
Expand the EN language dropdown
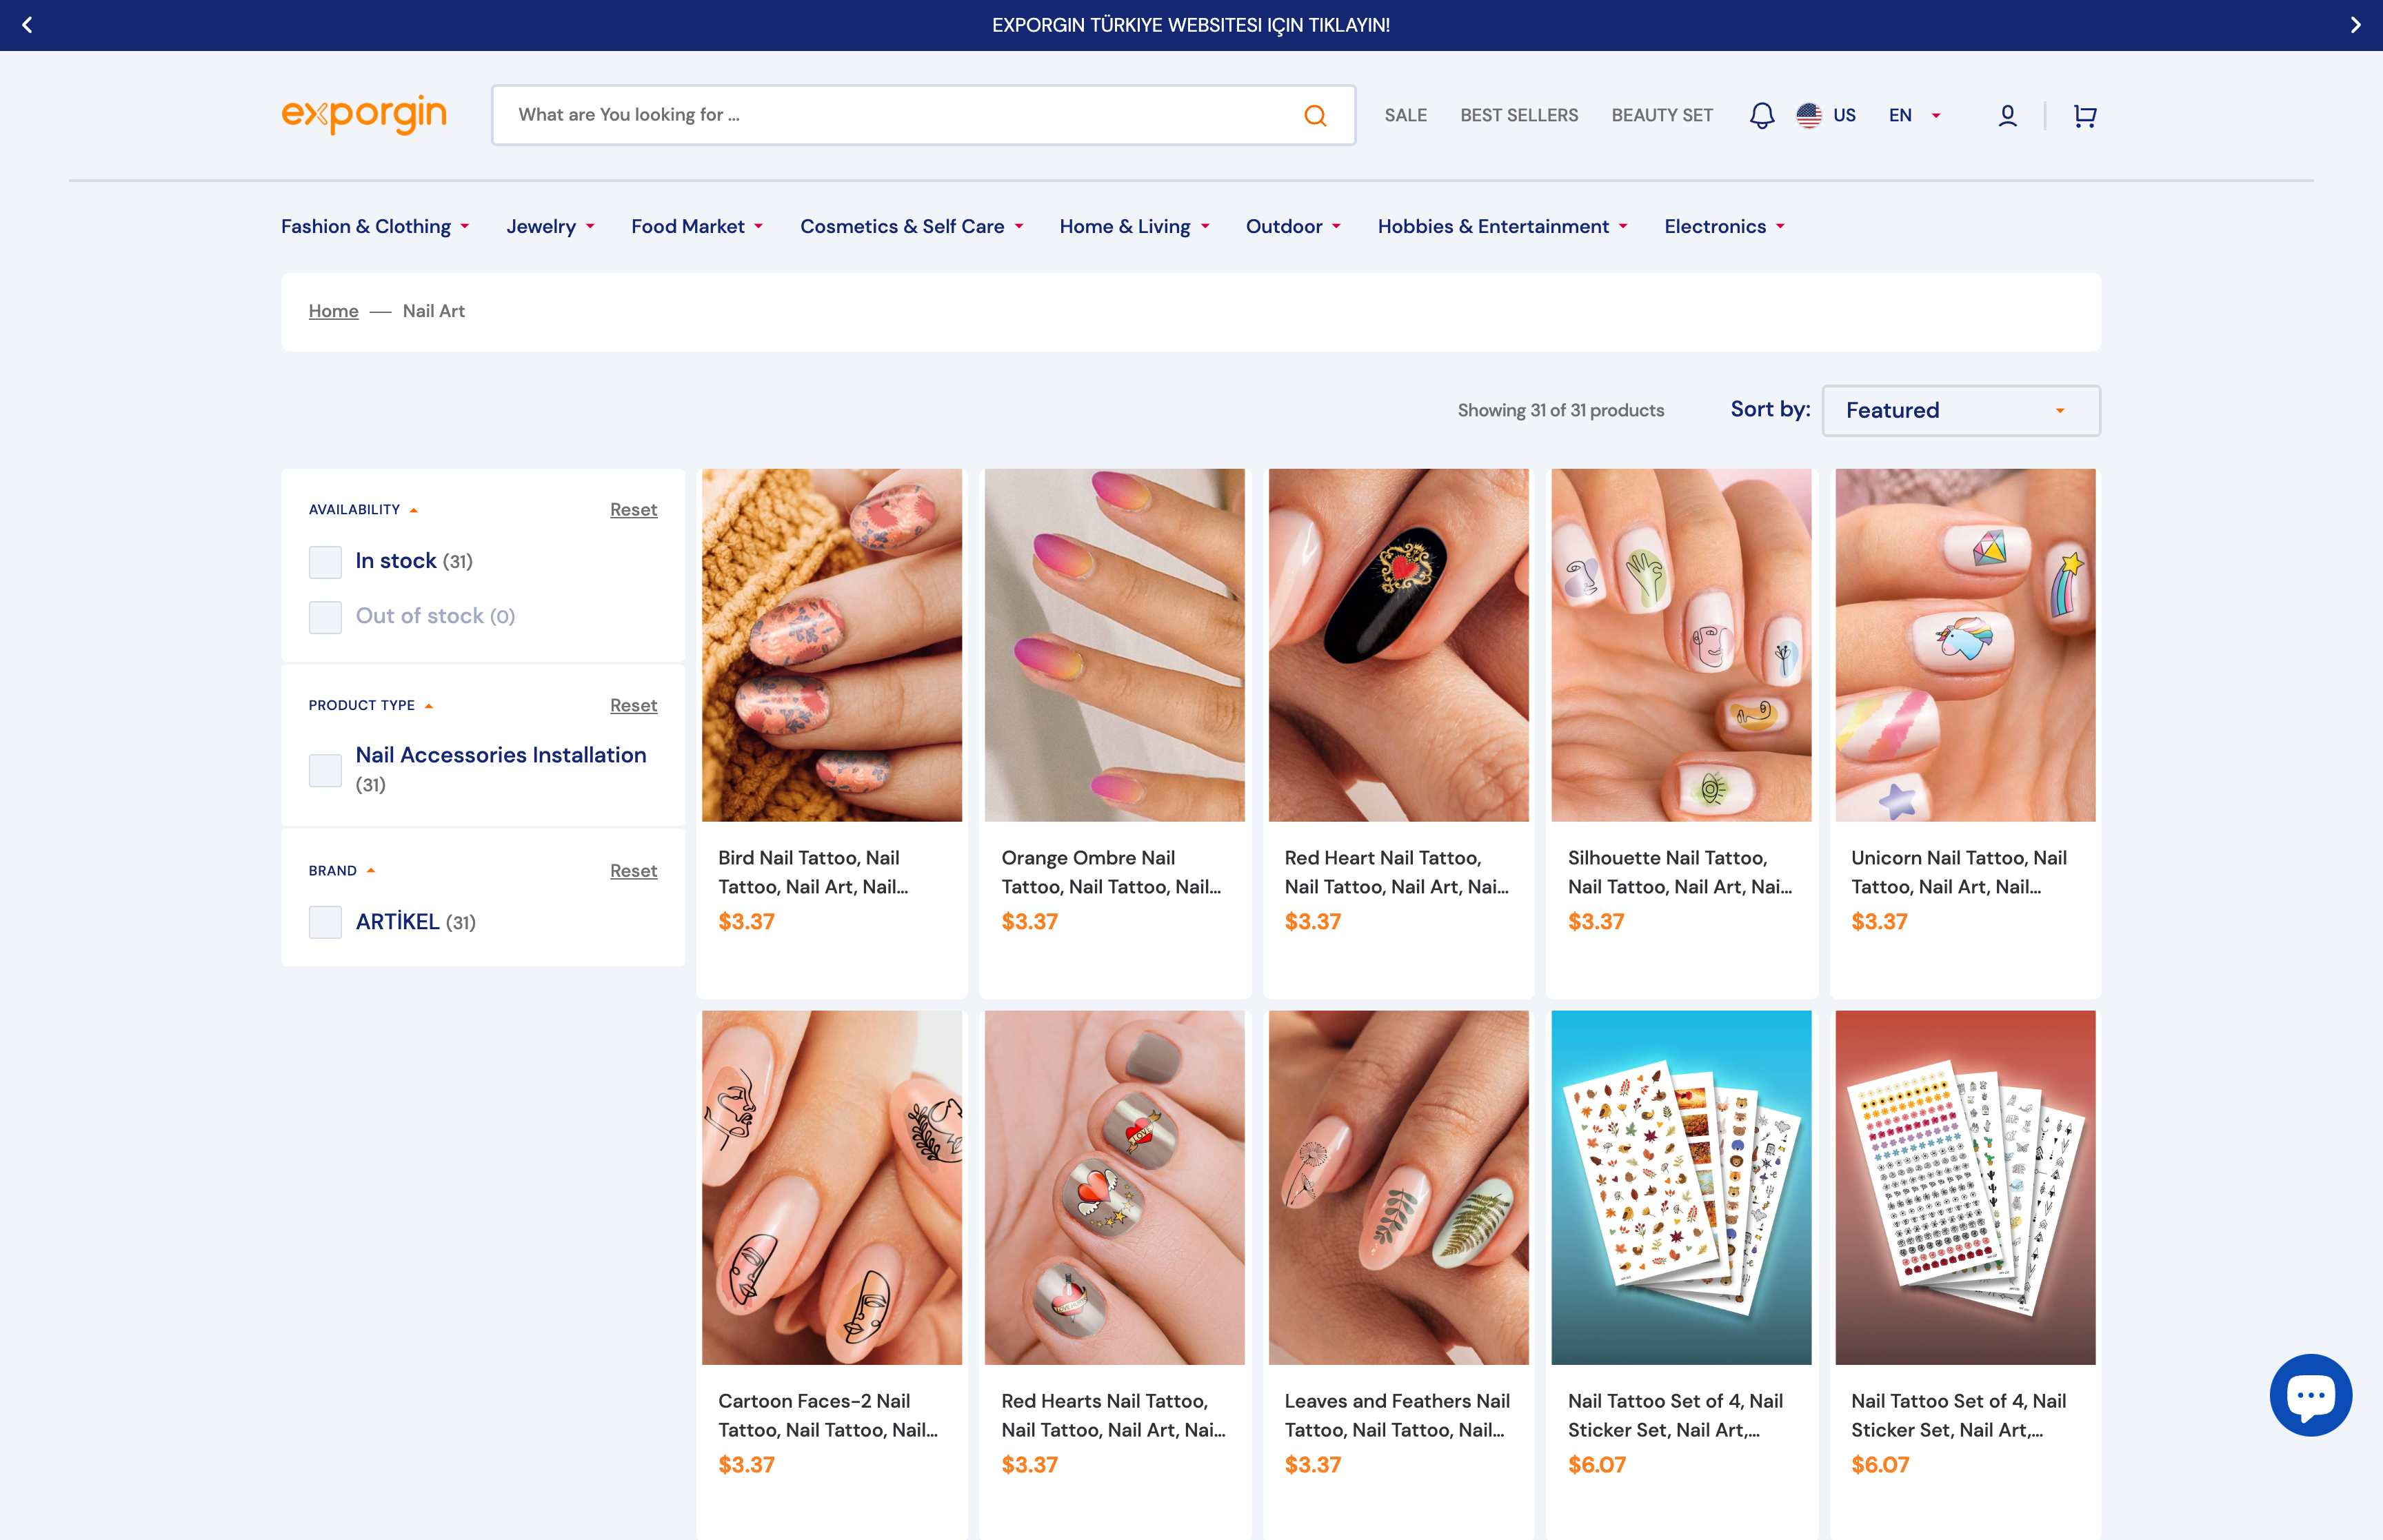click(1912, 115)
